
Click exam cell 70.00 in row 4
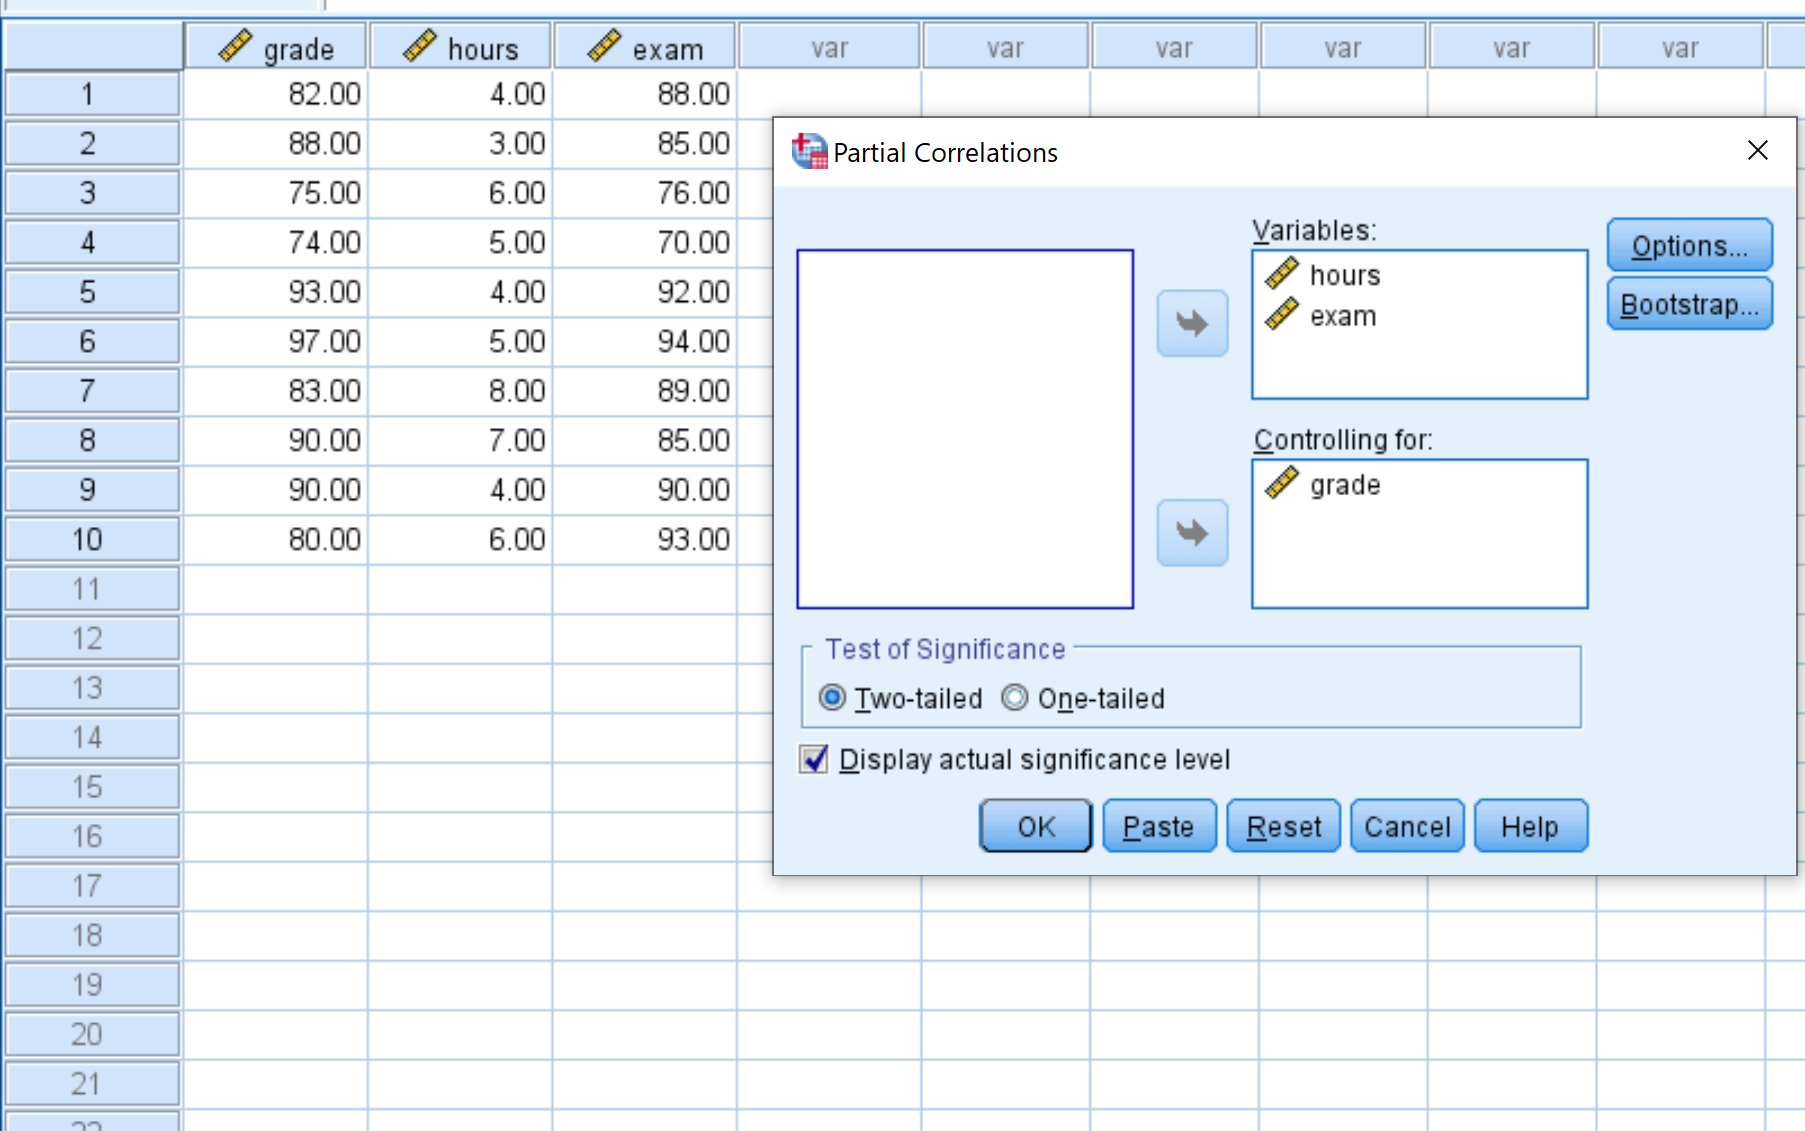click(x=645, y=243)
